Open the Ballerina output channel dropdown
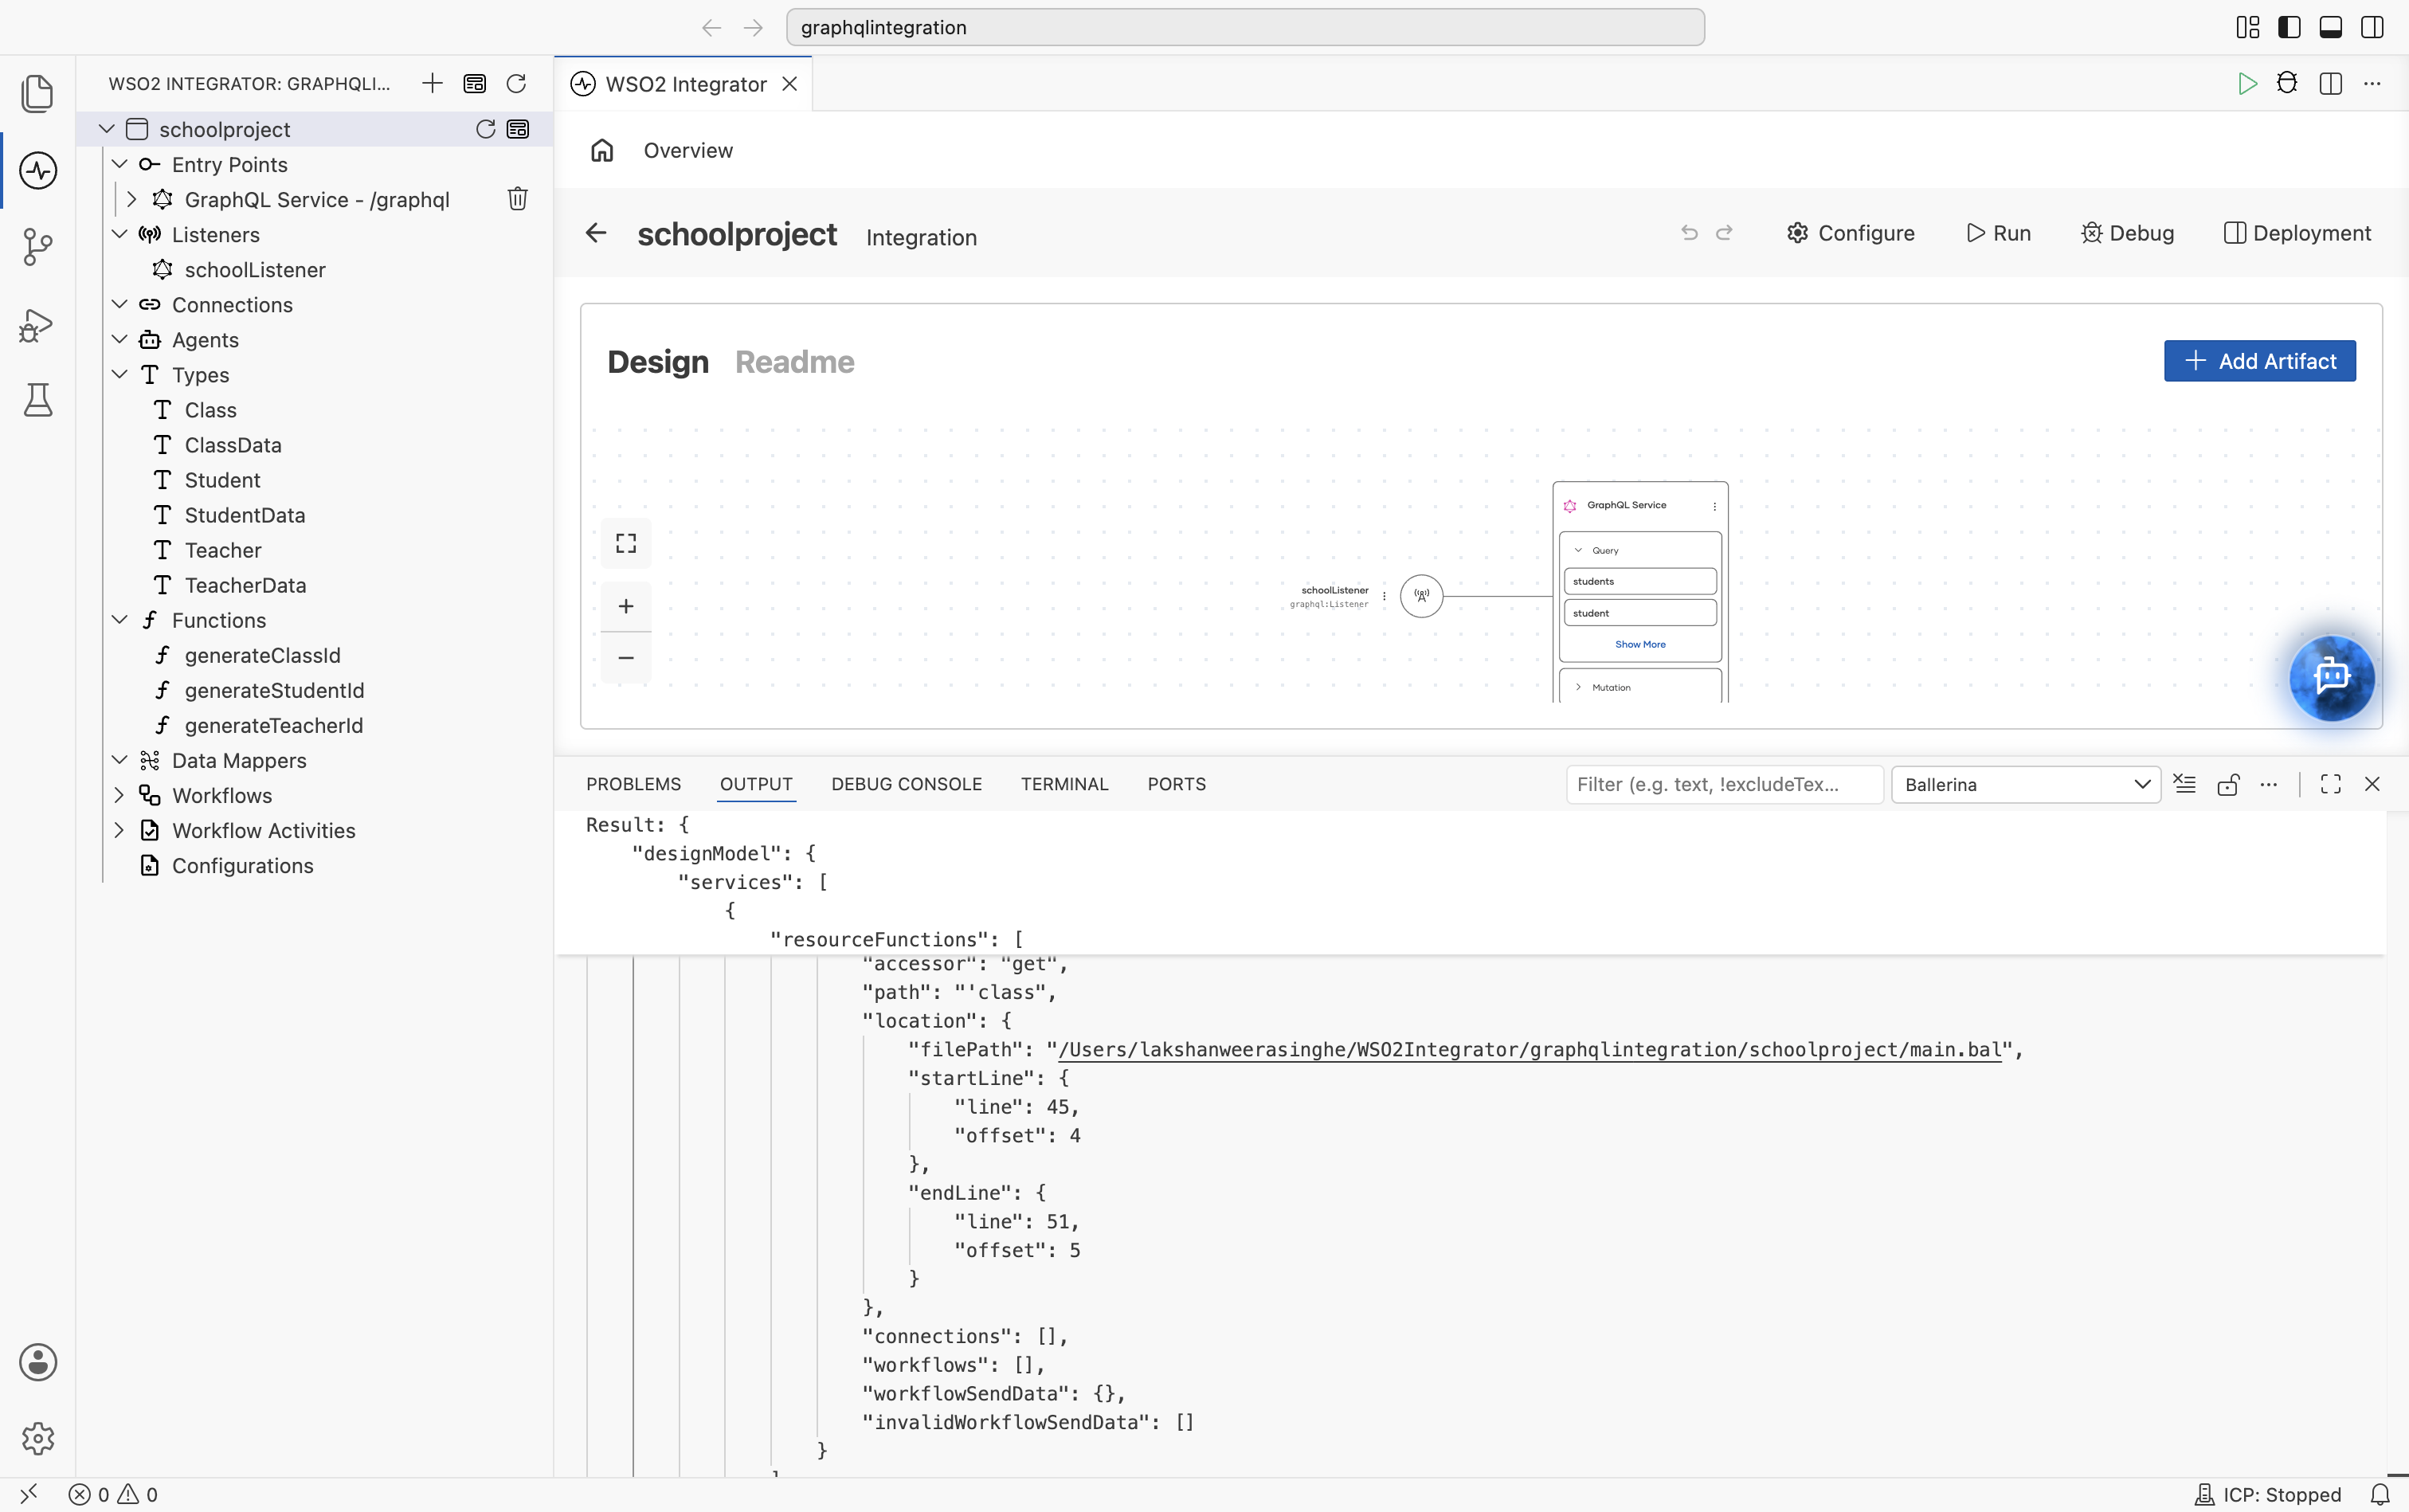 tap(2026, 784)
